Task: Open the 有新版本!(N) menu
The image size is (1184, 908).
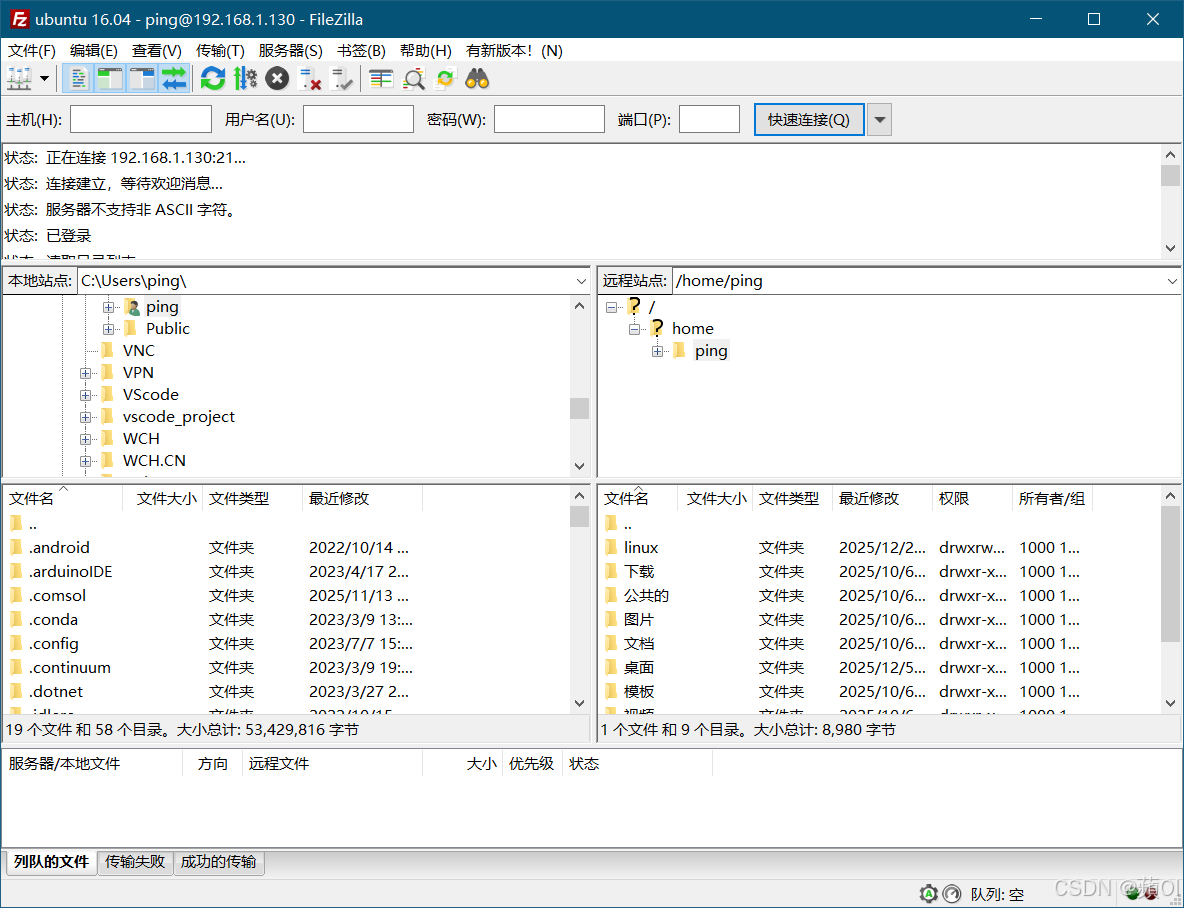Action: [x=514, y=51]
